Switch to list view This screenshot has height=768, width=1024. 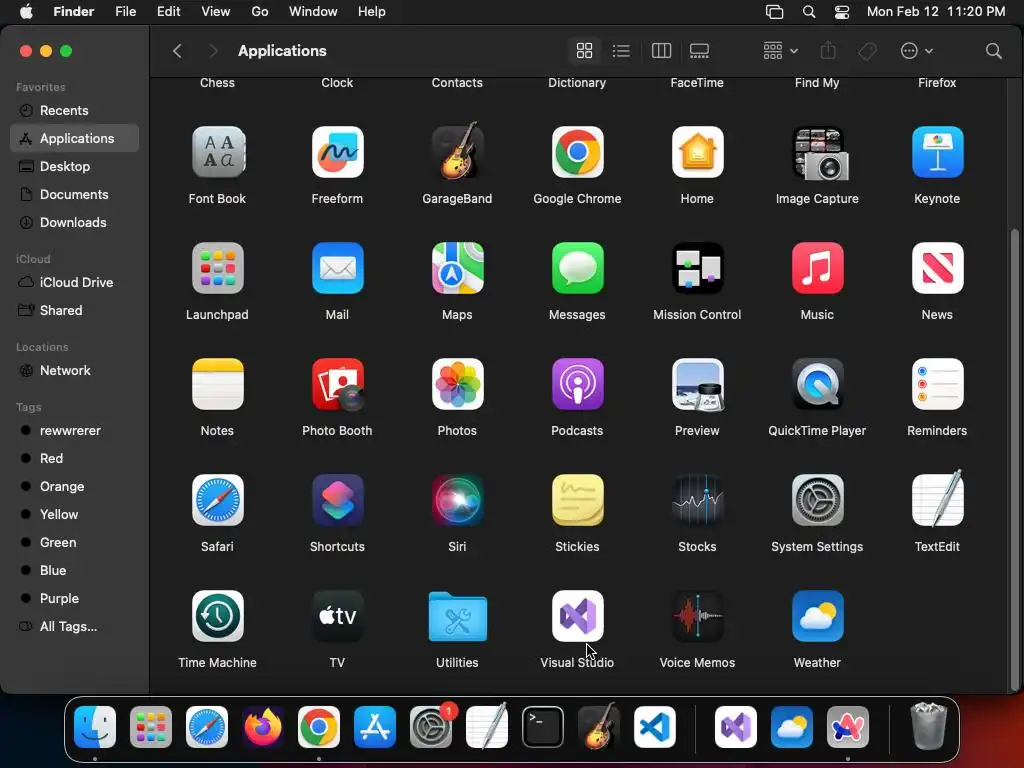click(x=621, y=51)
